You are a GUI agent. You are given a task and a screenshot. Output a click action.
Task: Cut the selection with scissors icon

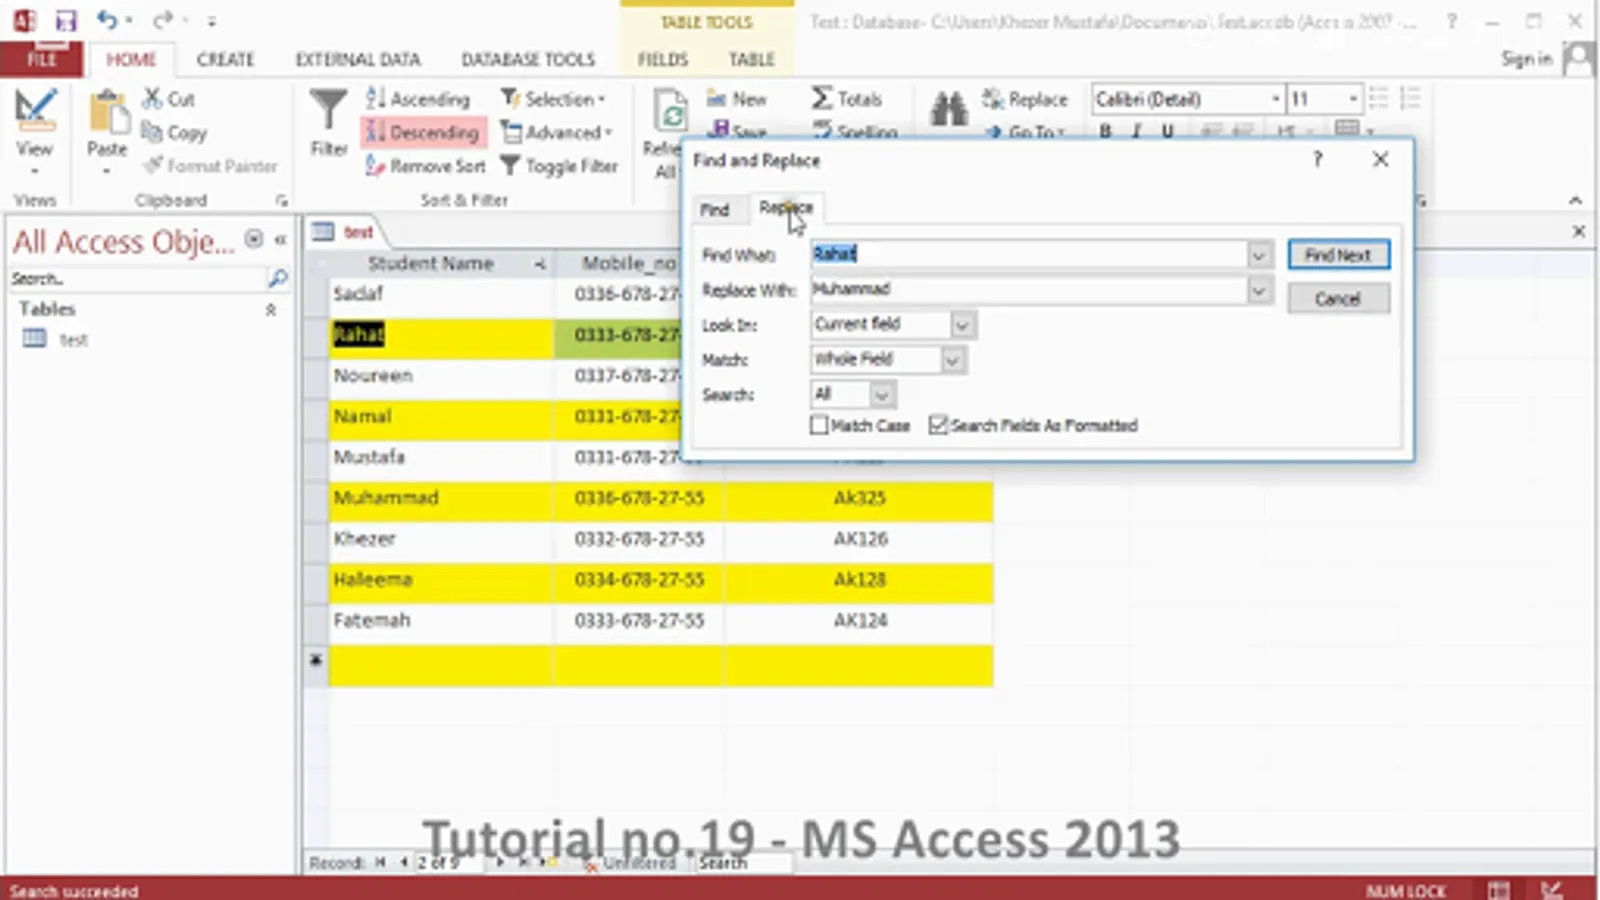point(169,99)
